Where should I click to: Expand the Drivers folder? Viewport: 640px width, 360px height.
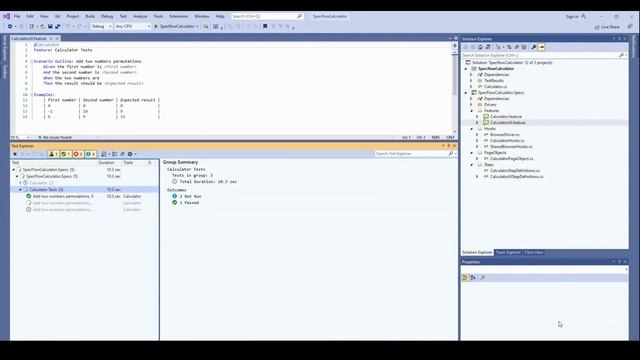[x=471, y=104]
